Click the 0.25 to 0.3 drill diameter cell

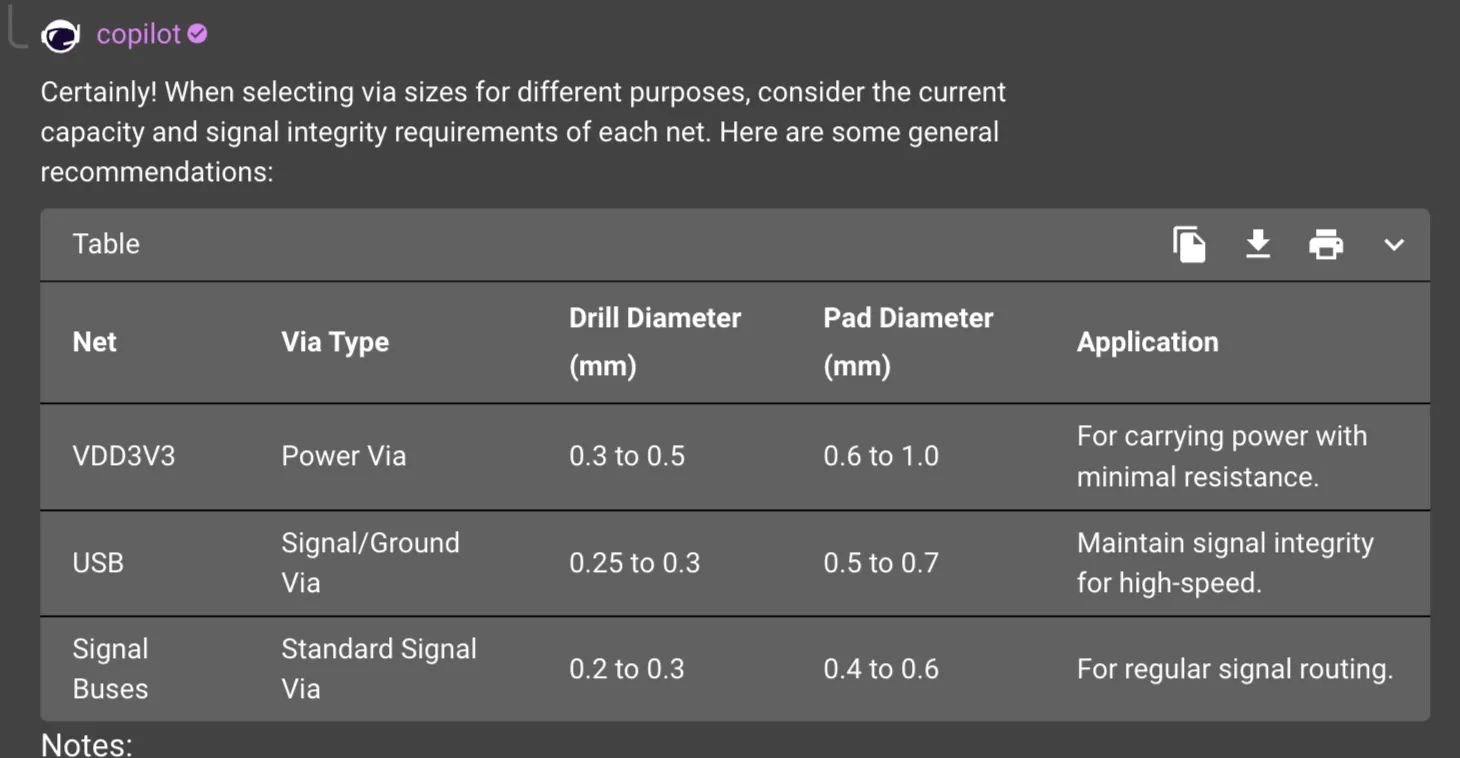pyautogui.click(x=634, y=563)
